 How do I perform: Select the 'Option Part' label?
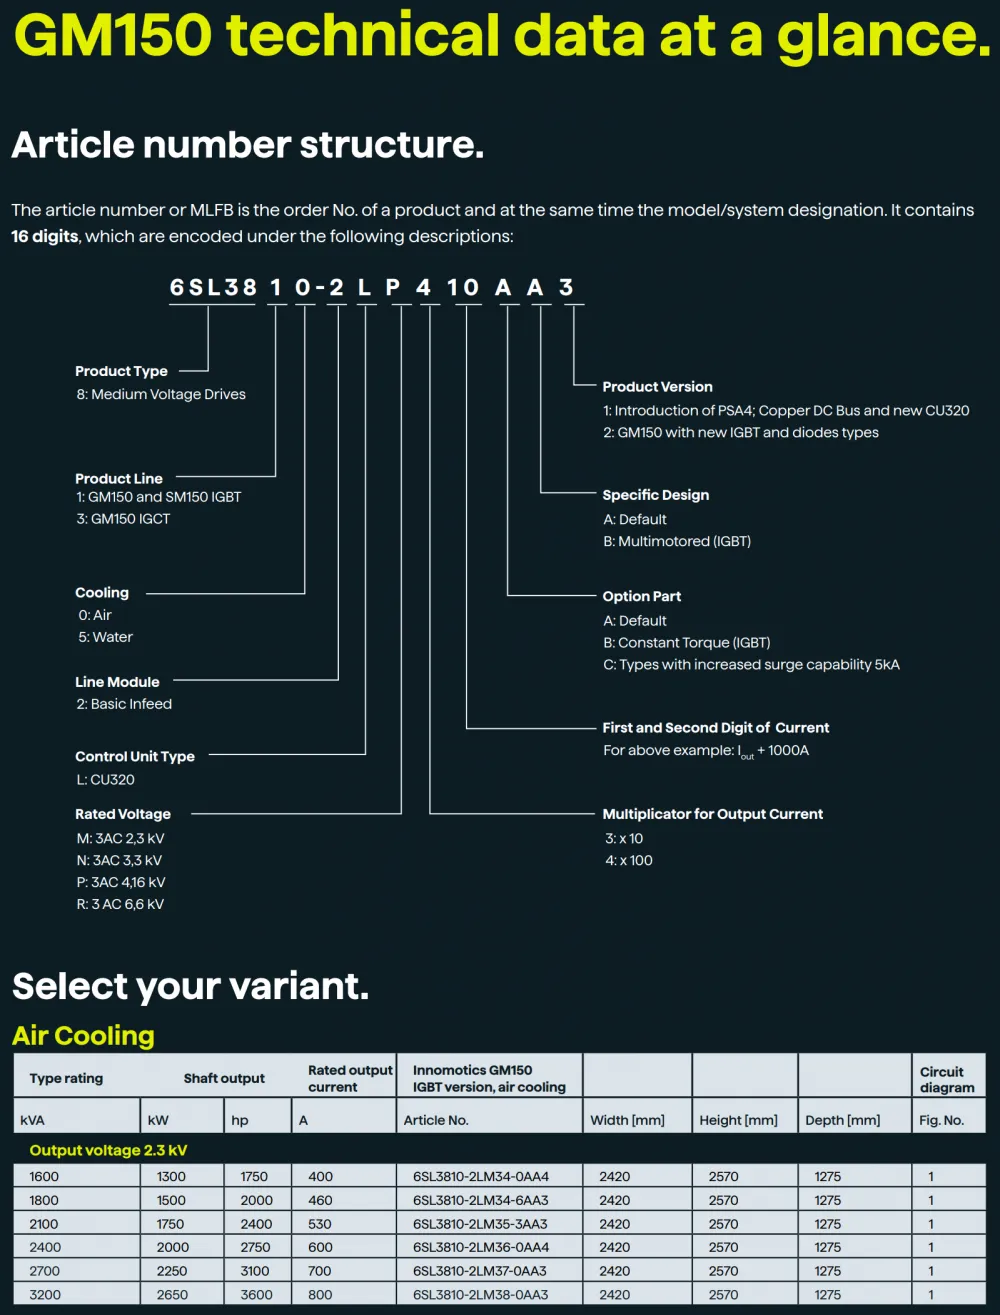[x=642, y=596]
